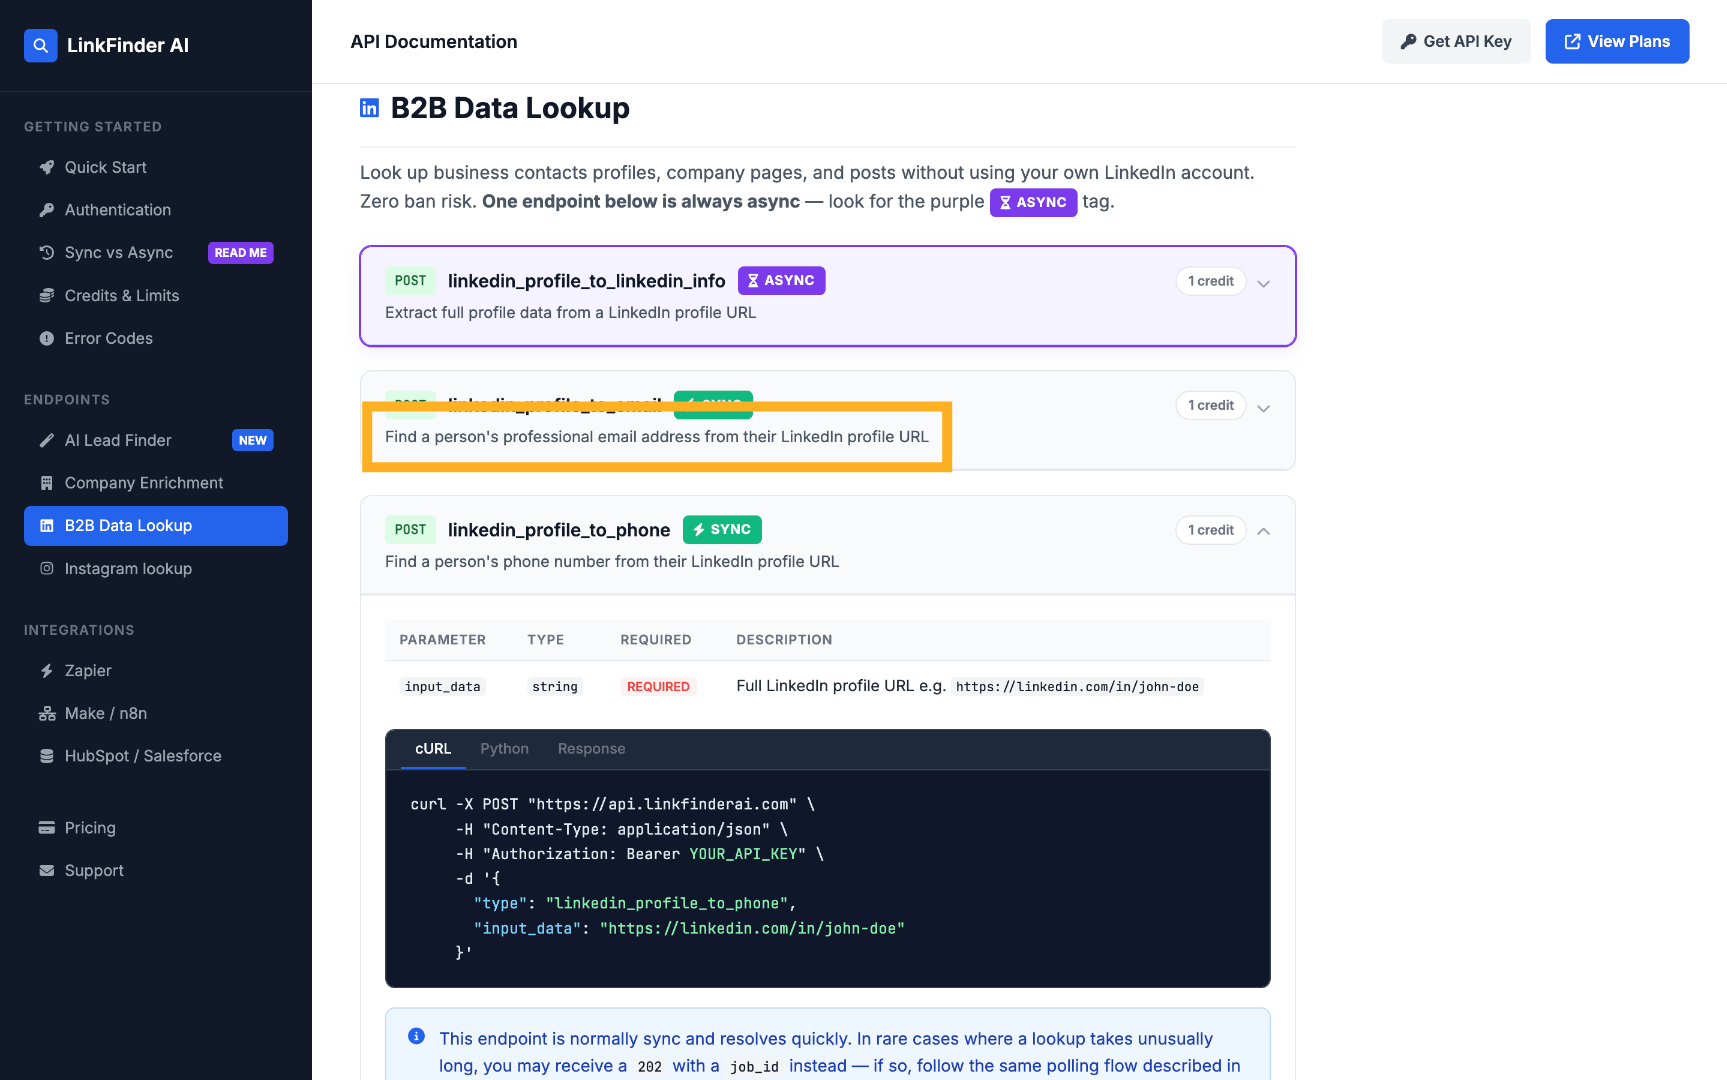
Task: Collapse the linkedin_profile_to_phone endpoint chevron
Action: (1264, 531)
